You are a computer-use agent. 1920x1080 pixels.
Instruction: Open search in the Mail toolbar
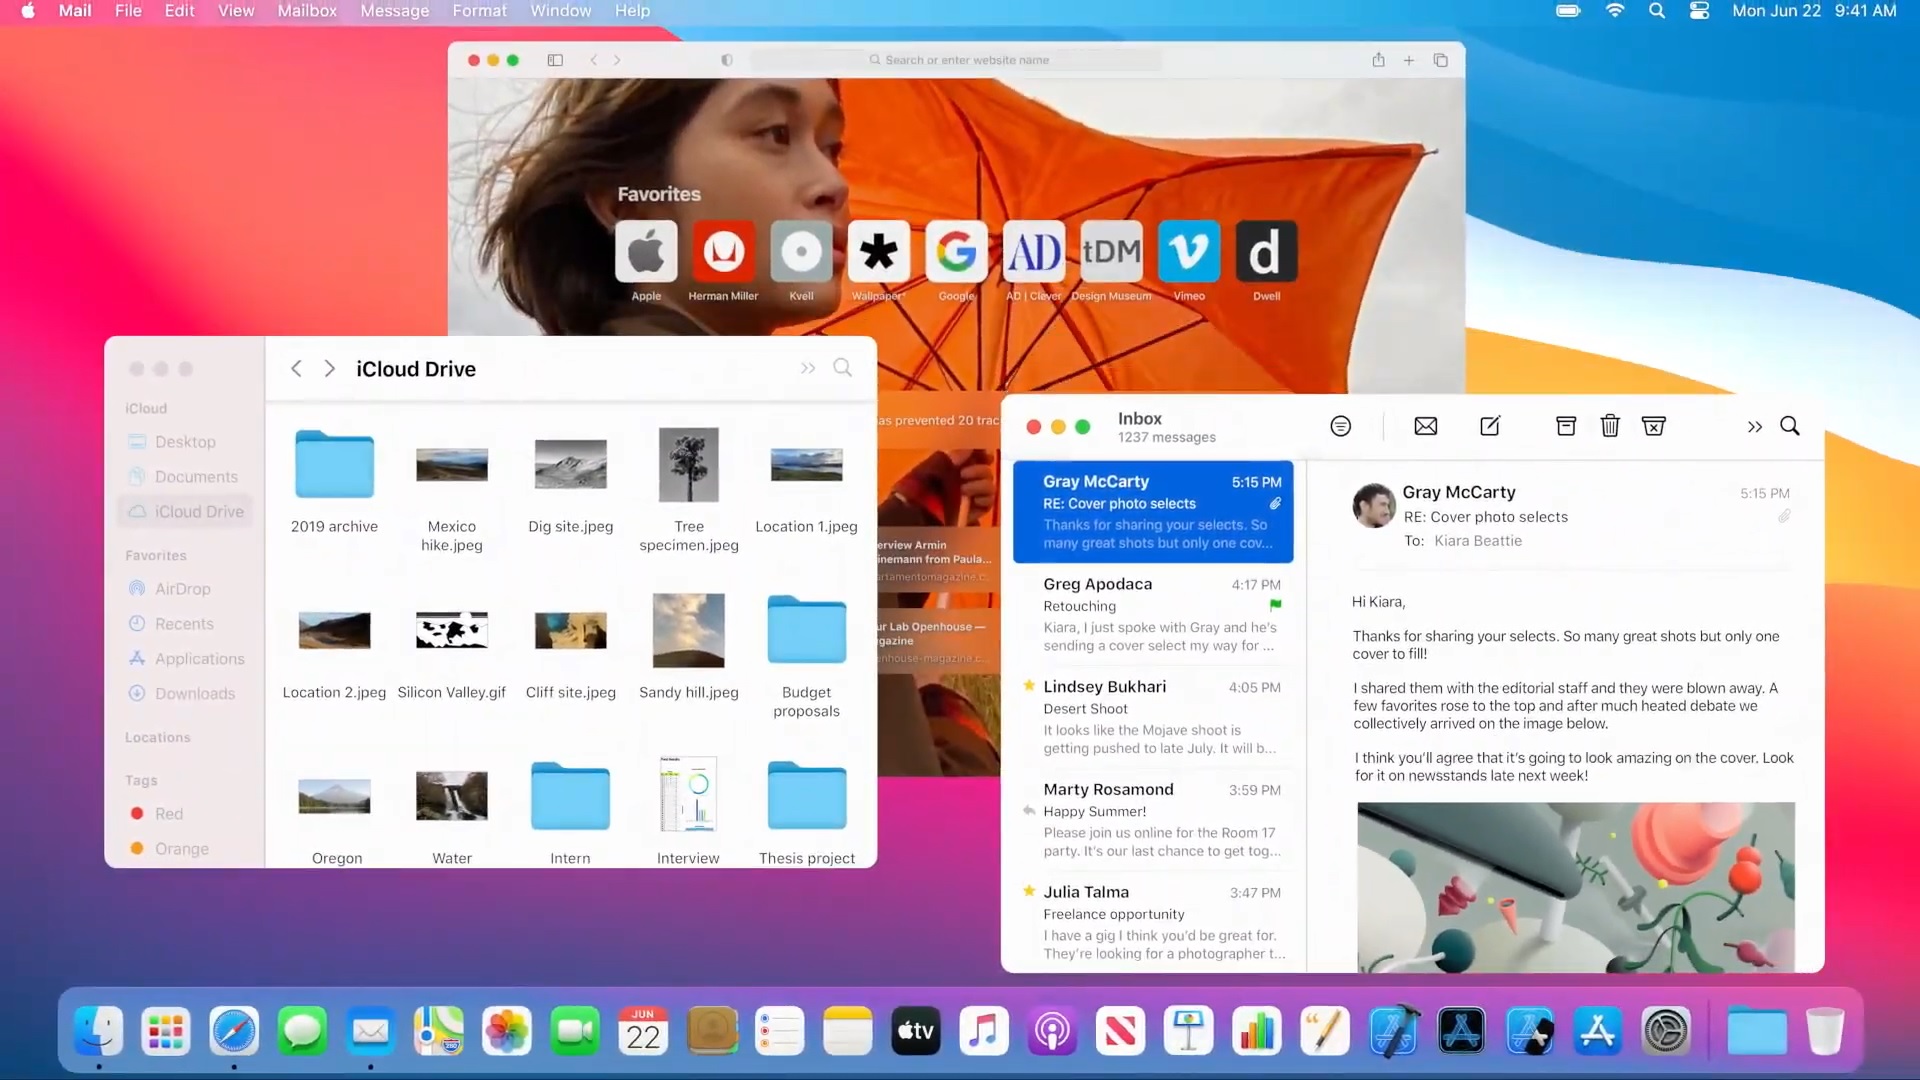point(1790,425)
